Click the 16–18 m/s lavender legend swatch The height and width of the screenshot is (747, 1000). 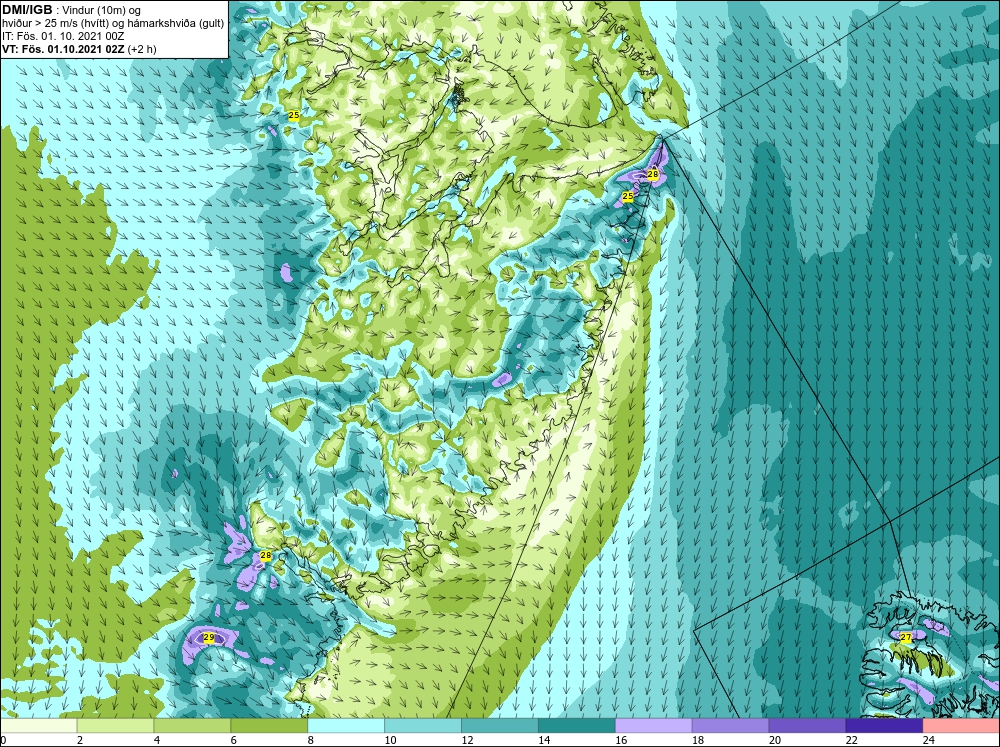654,726
